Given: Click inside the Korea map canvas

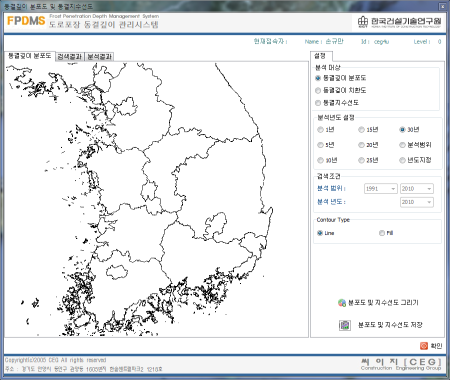Looking at the screenshot, I should [x=156, y=199].
